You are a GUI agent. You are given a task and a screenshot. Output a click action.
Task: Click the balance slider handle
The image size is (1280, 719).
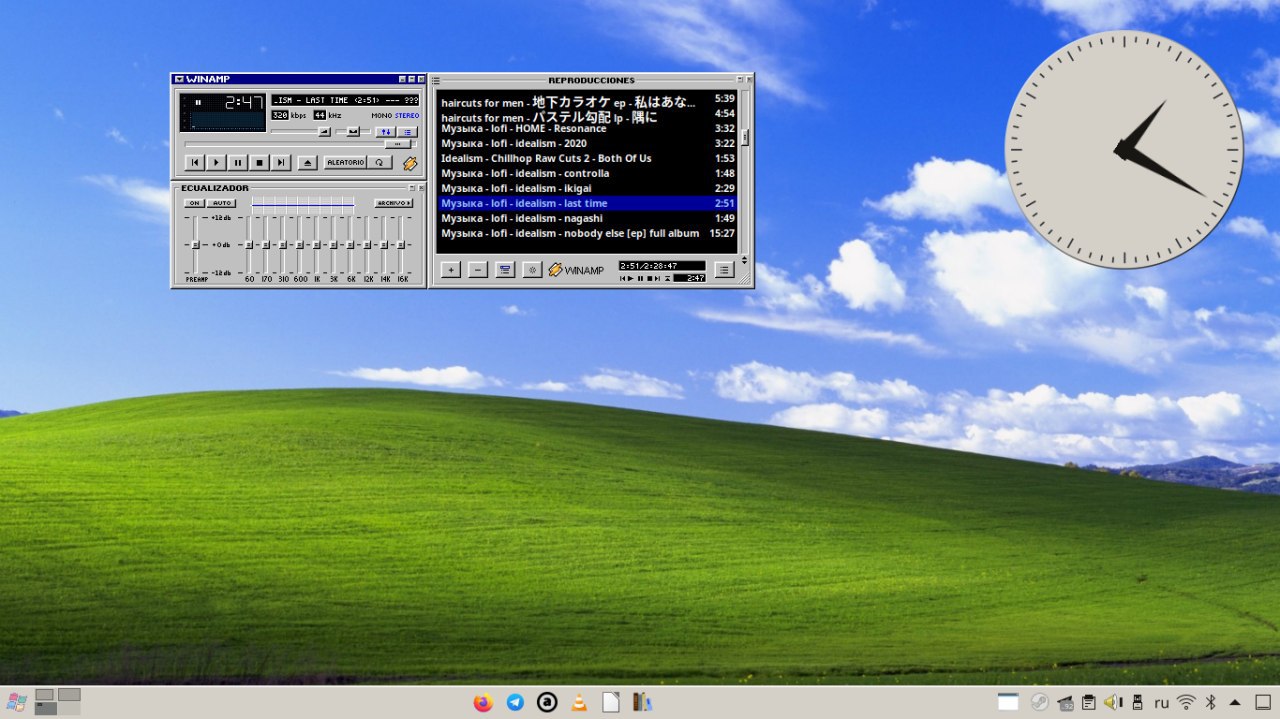pos(353,132)
